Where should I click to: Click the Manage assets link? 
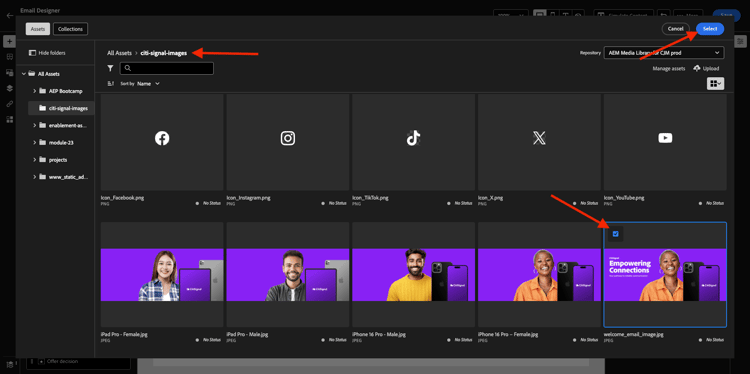click(669, 69)
